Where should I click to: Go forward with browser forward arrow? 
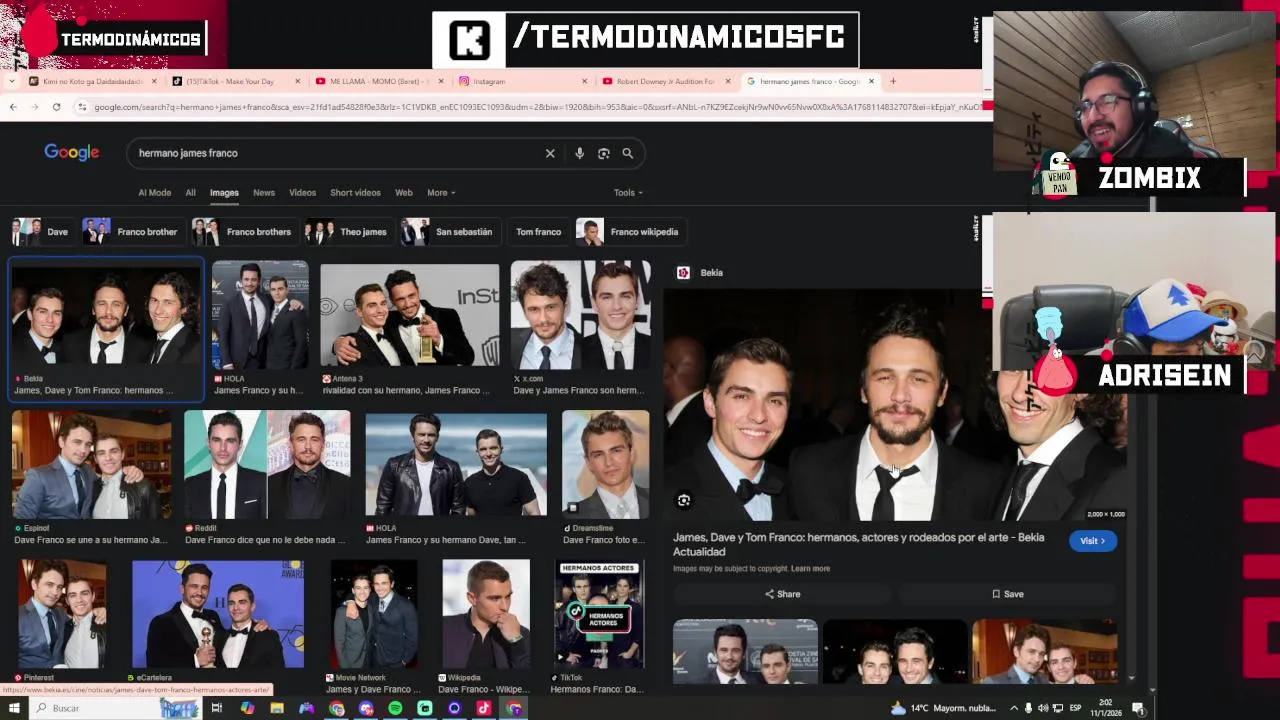[34, 107]
